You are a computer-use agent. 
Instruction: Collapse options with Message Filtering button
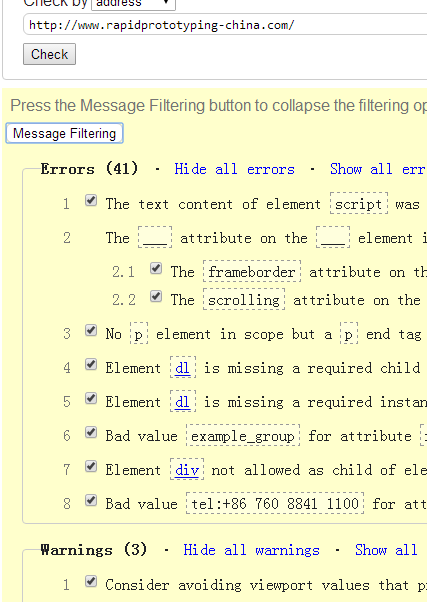[65, 133]
